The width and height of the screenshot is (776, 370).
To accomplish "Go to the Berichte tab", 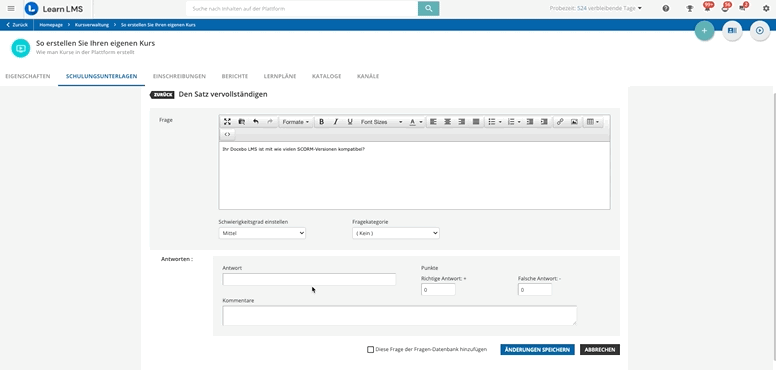I will coord(235,76).
